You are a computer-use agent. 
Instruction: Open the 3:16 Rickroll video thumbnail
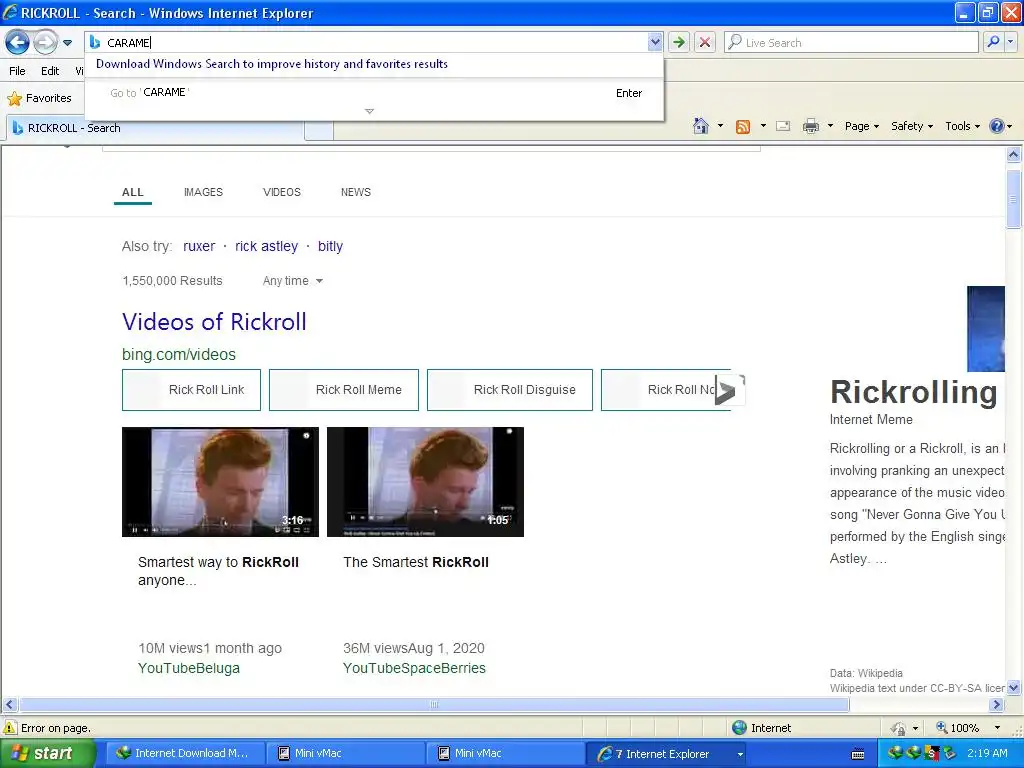pos(220,482)
